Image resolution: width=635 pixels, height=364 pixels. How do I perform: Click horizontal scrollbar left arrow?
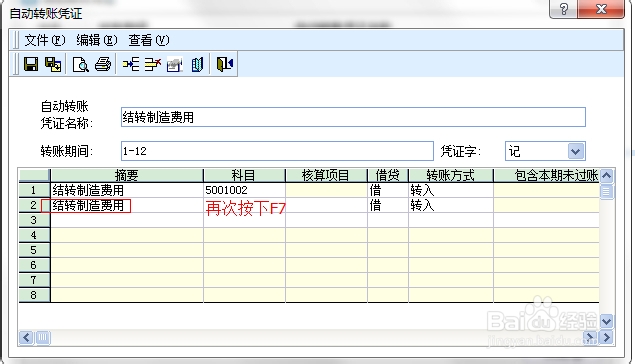tap(26, 337)
